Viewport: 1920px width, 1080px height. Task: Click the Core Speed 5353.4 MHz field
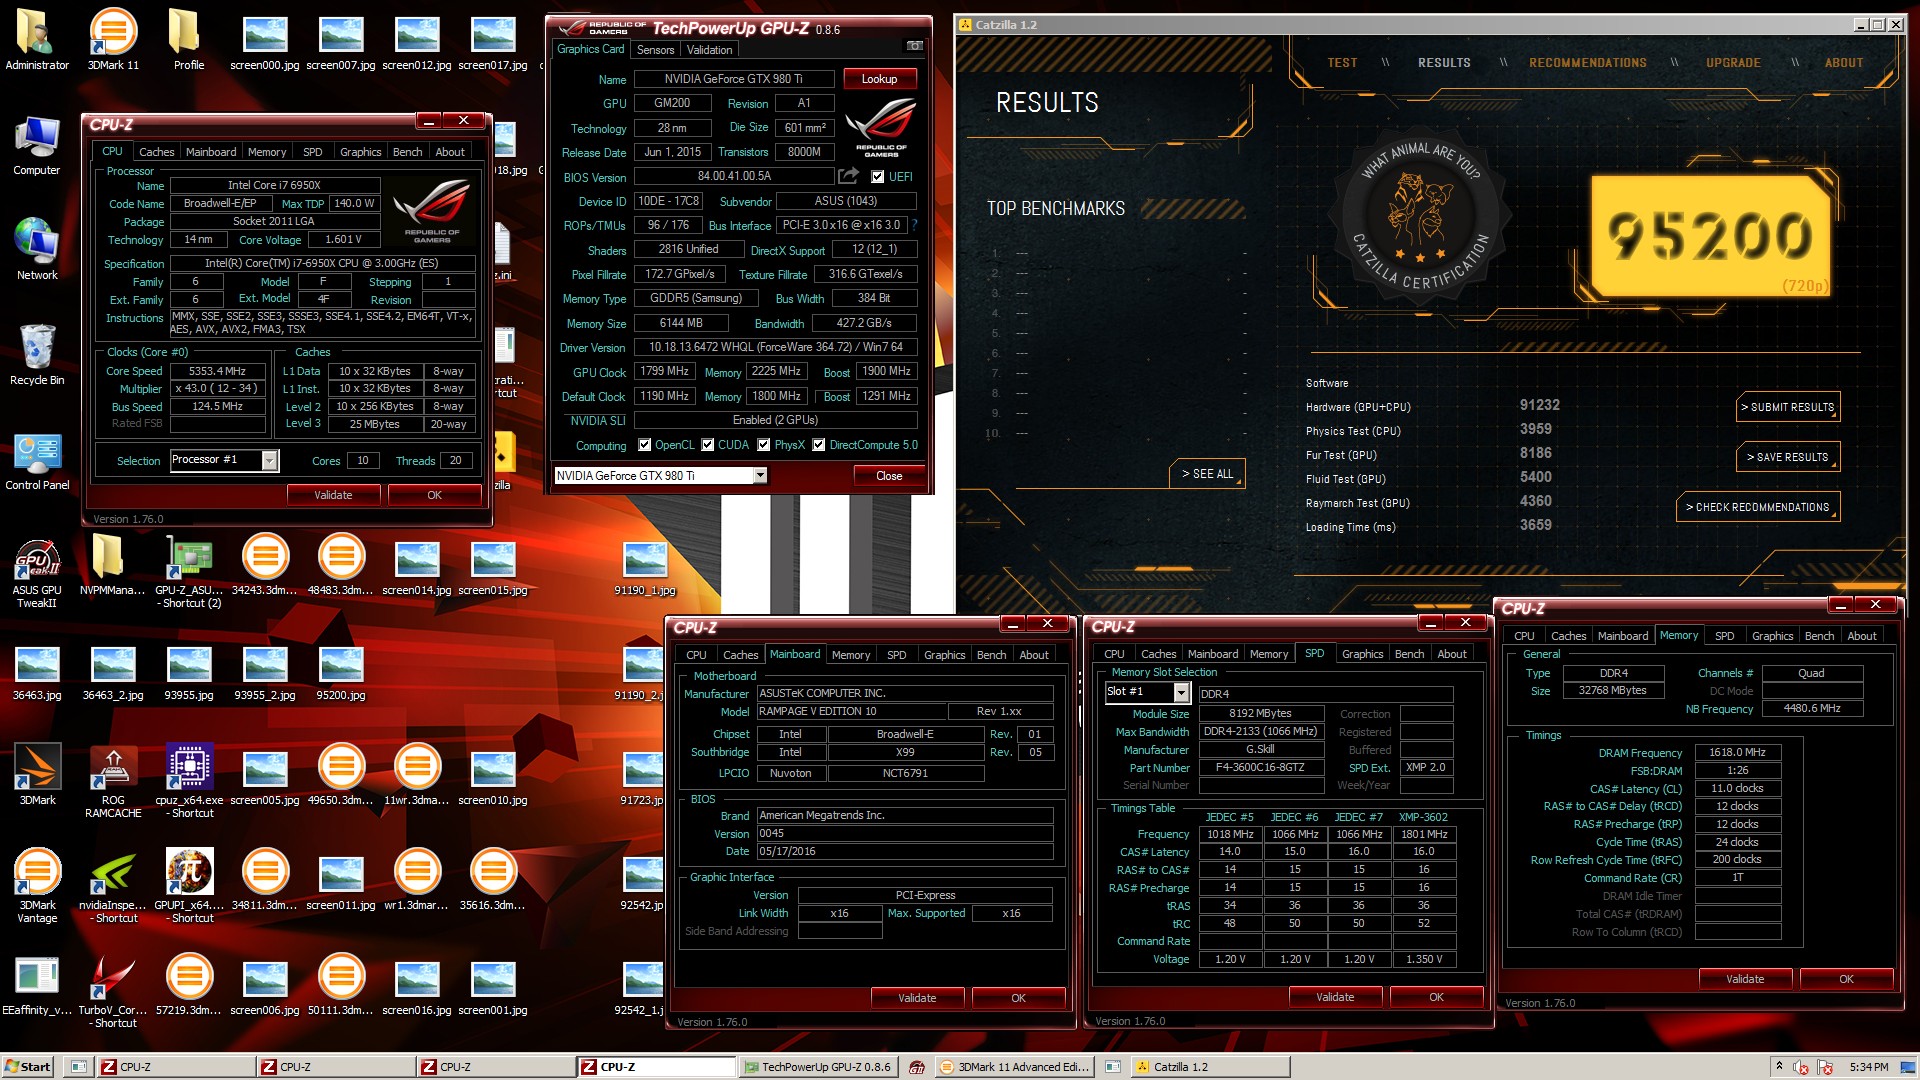(x=217, y=371)
